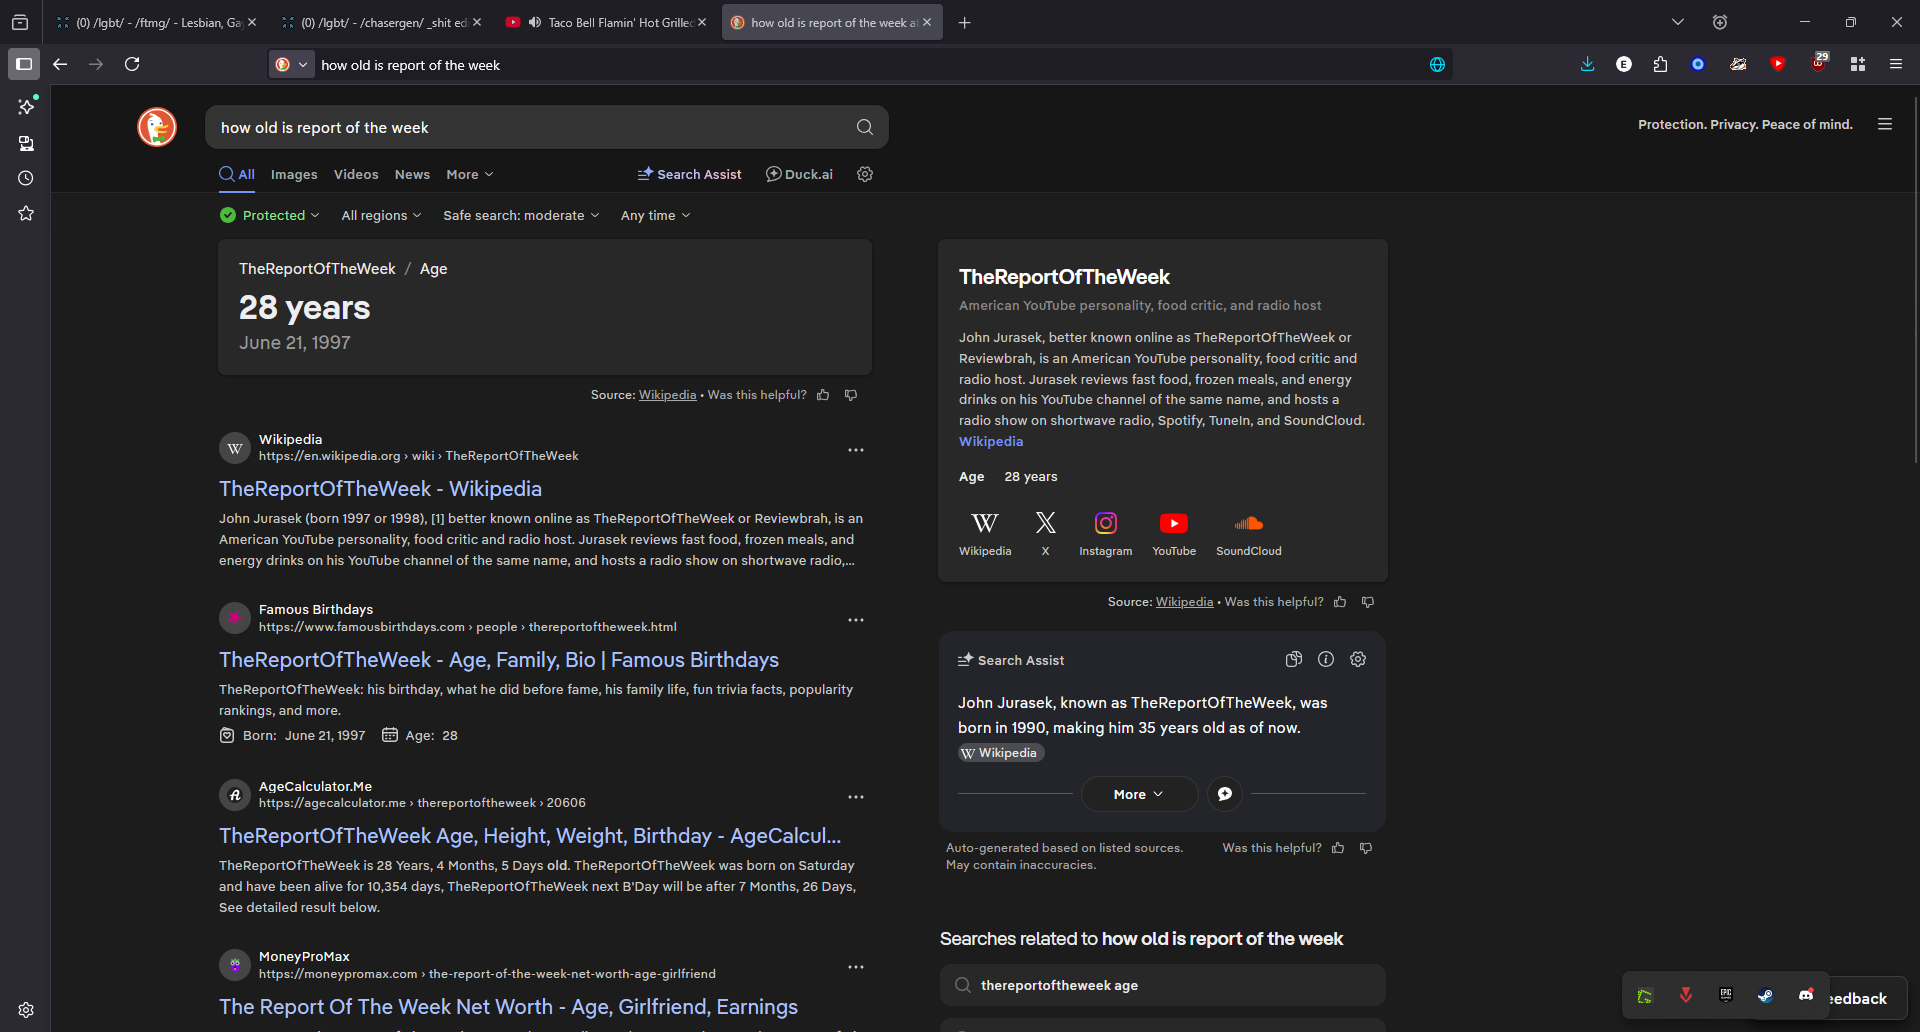Toggle the browser sidebar panel button

pos(24,64)
